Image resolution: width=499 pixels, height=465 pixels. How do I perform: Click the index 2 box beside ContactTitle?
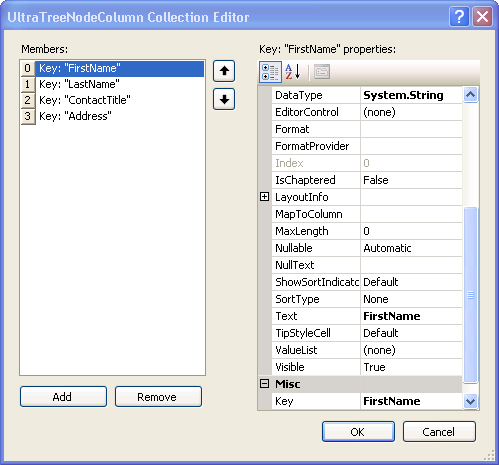click(x=28, y=100)
